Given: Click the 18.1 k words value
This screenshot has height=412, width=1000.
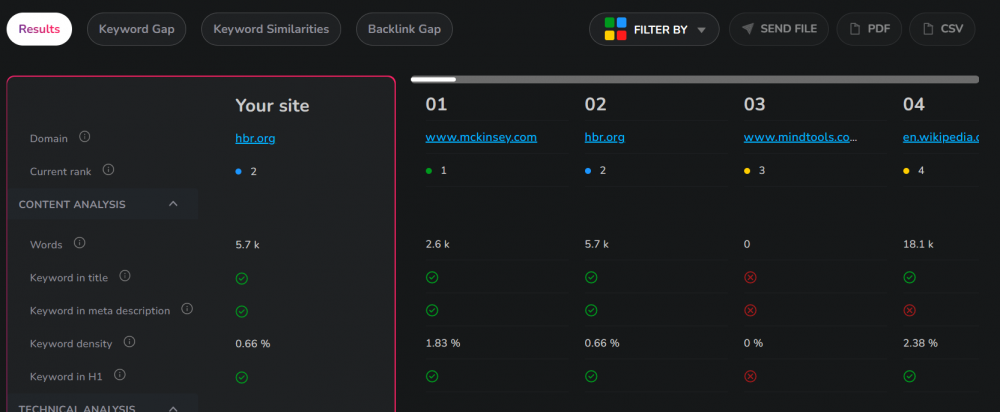Looking at the screenshot, I should [x=918, y=244].
